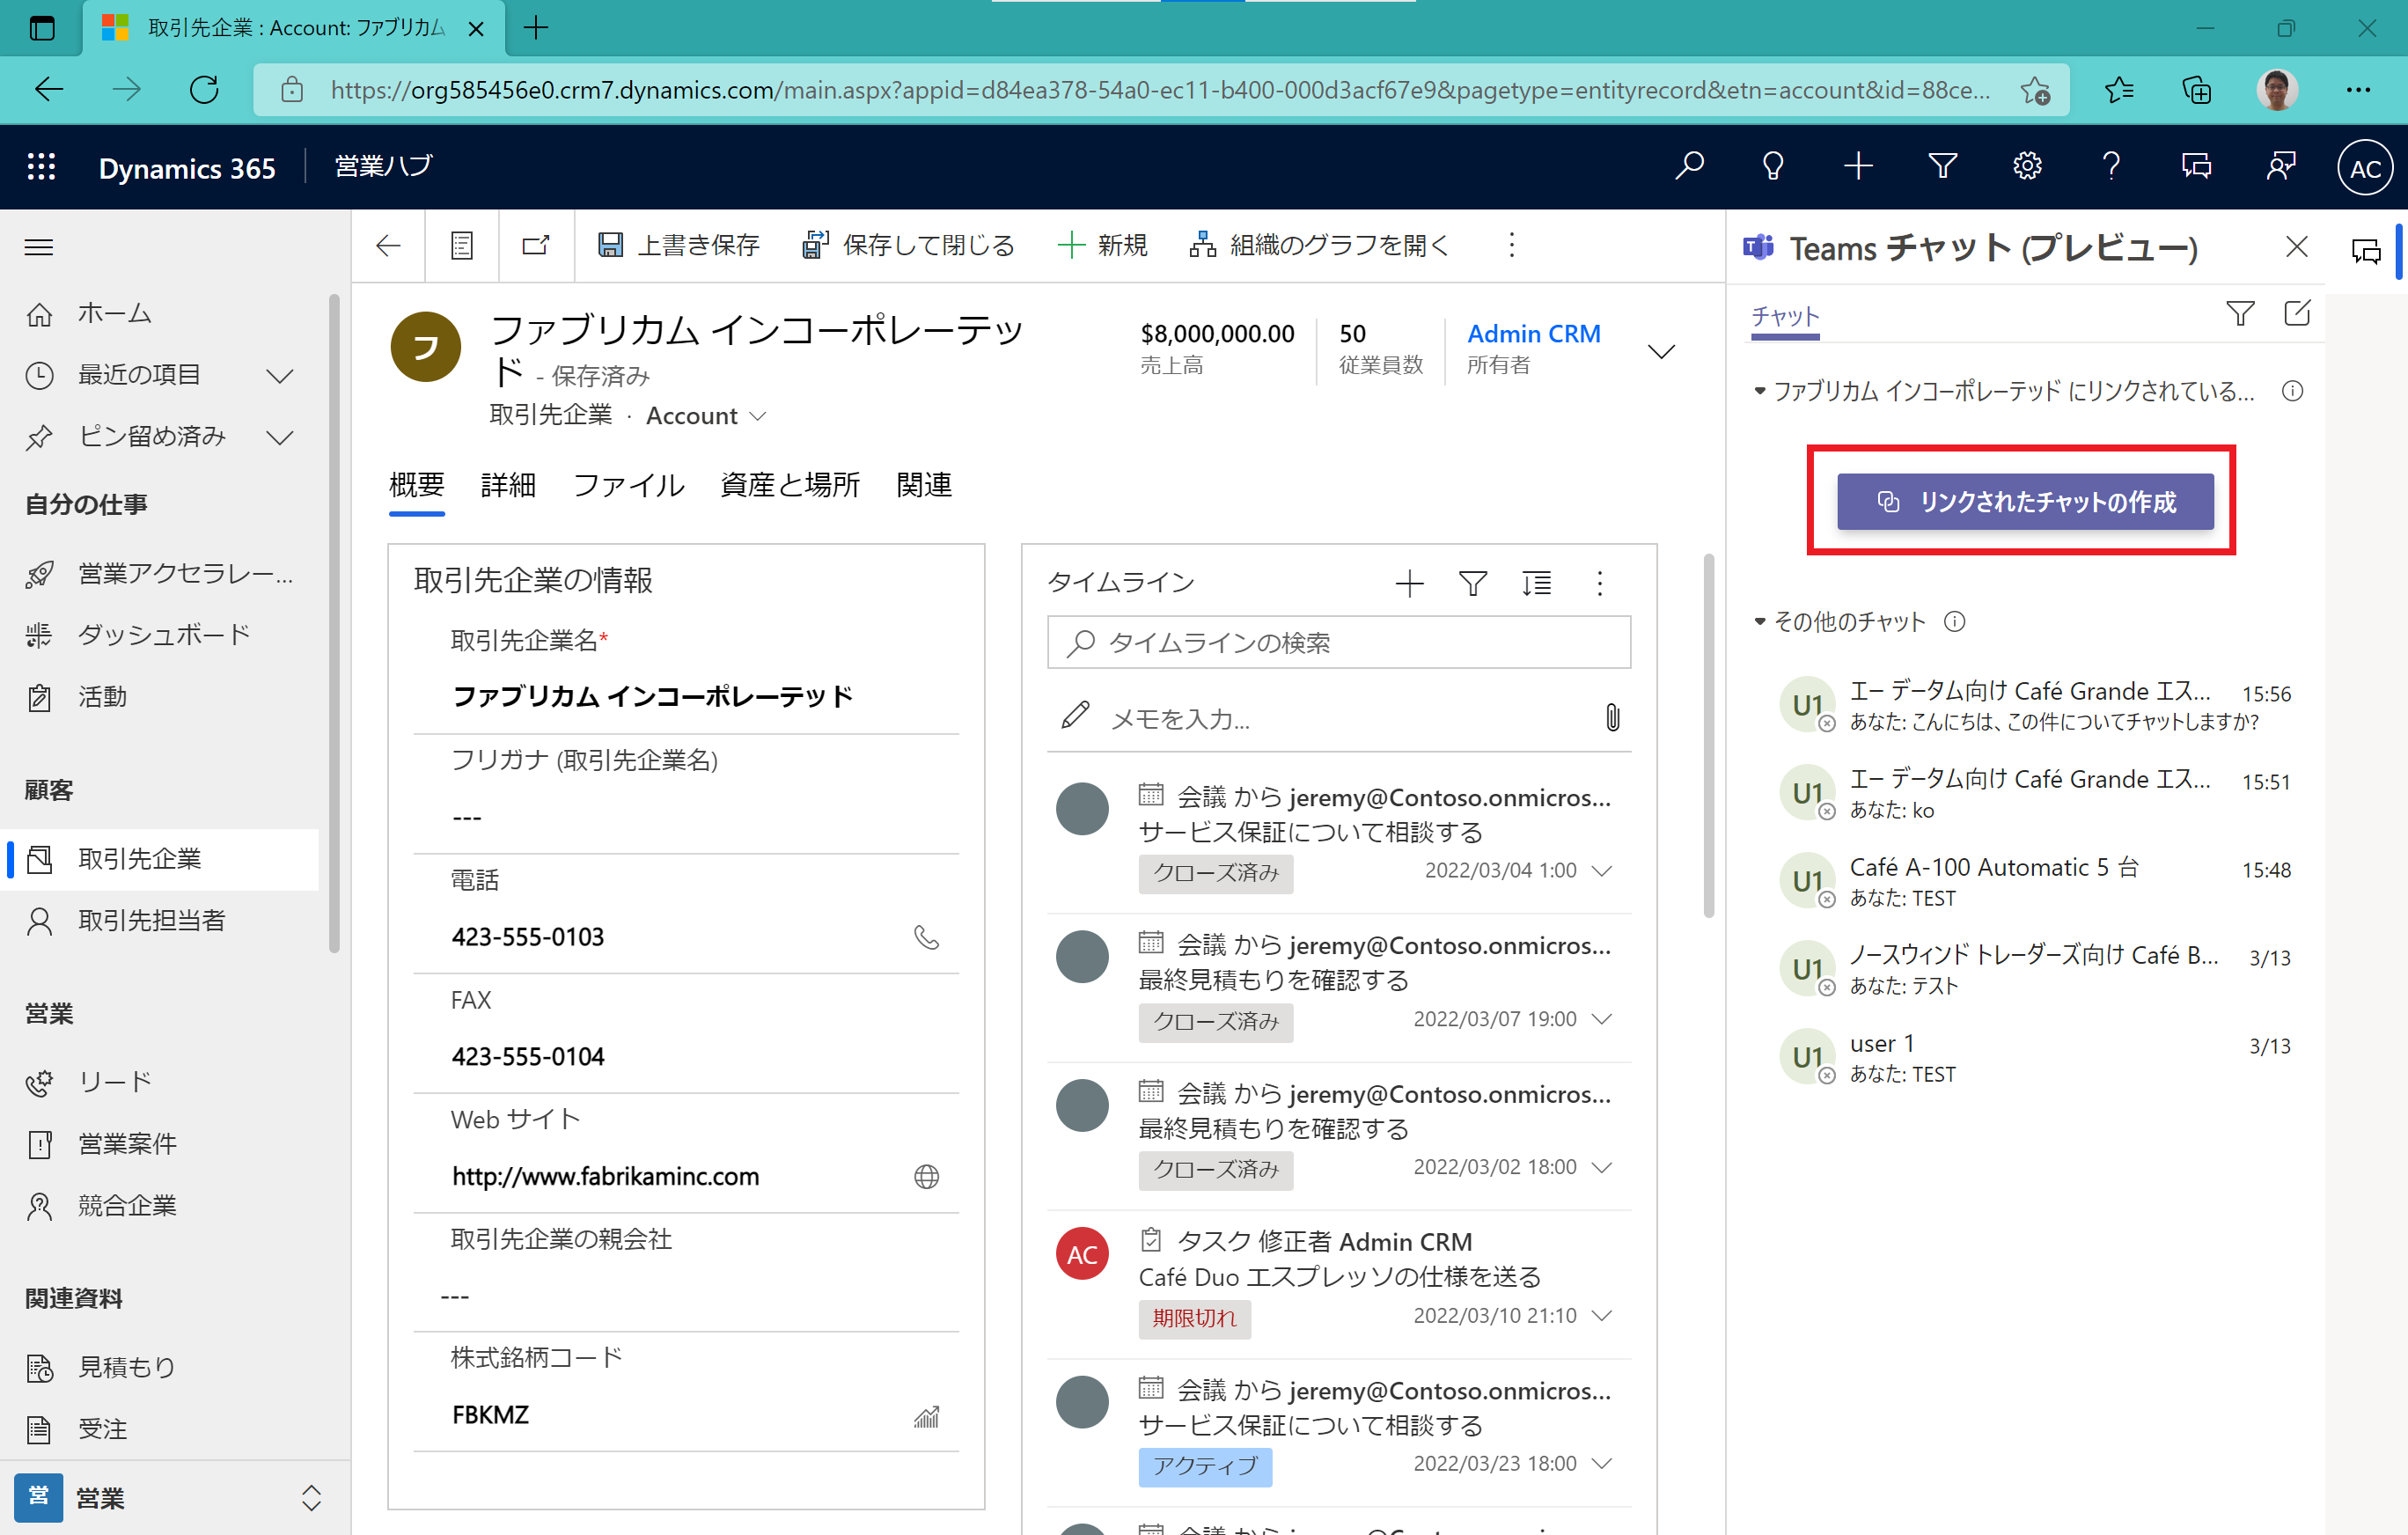The image size is (2408, 1535).
Task: Start new Teams chat with compose icon
Action: point(2297,314)
